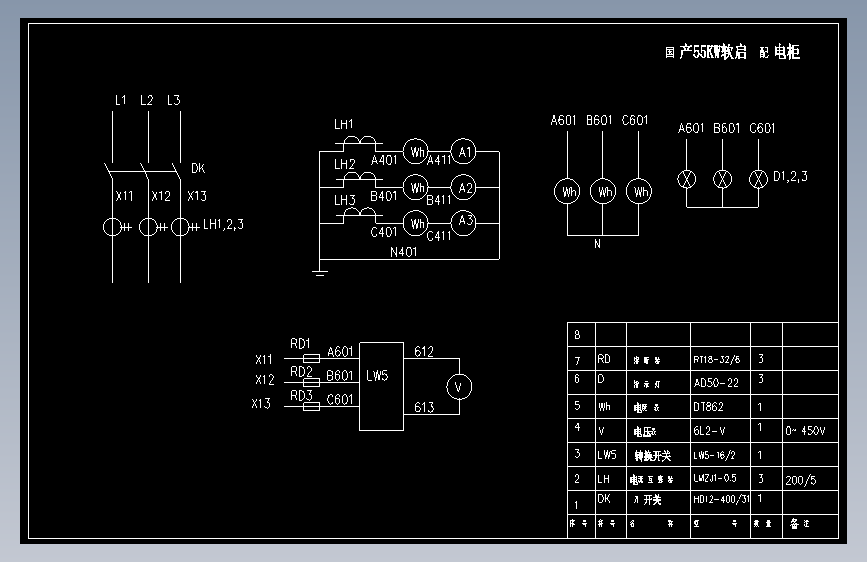Image resolution: width=867 pixels, height=562 pixels.
Task: Select the B601 label next to RD2
Action: coord(340,376)
